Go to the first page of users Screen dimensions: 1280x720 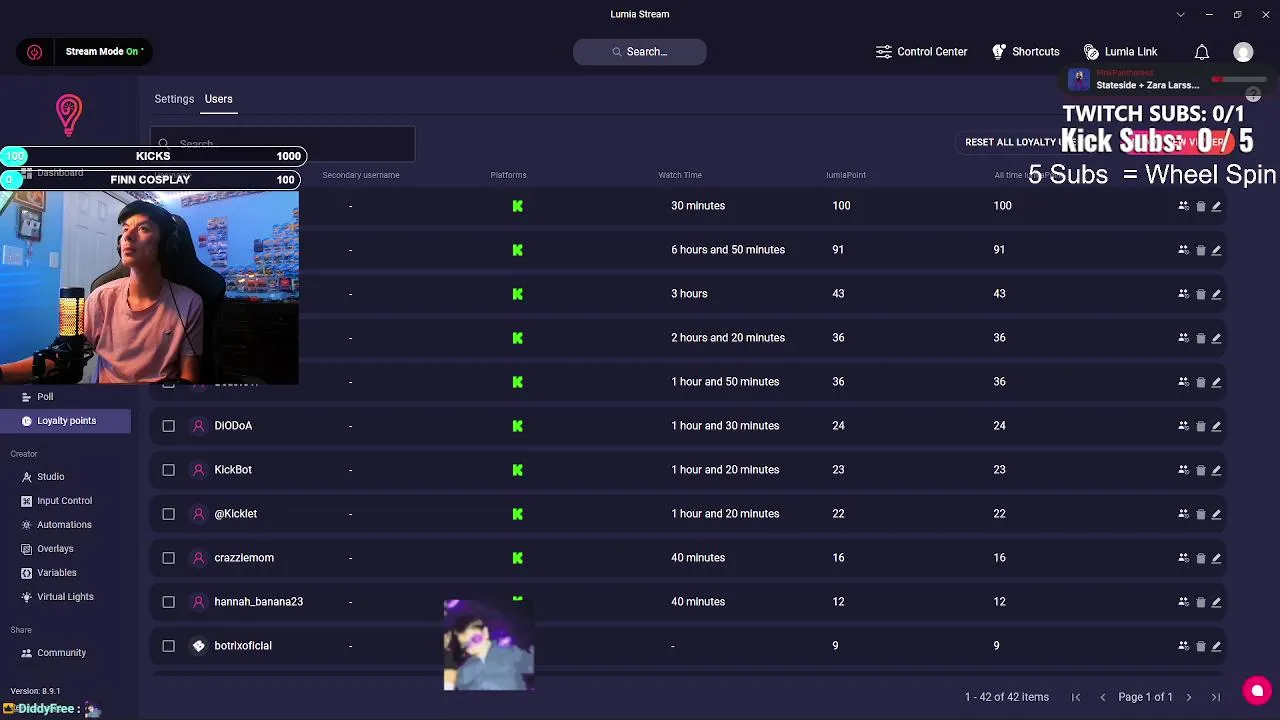coord(1076,697)
